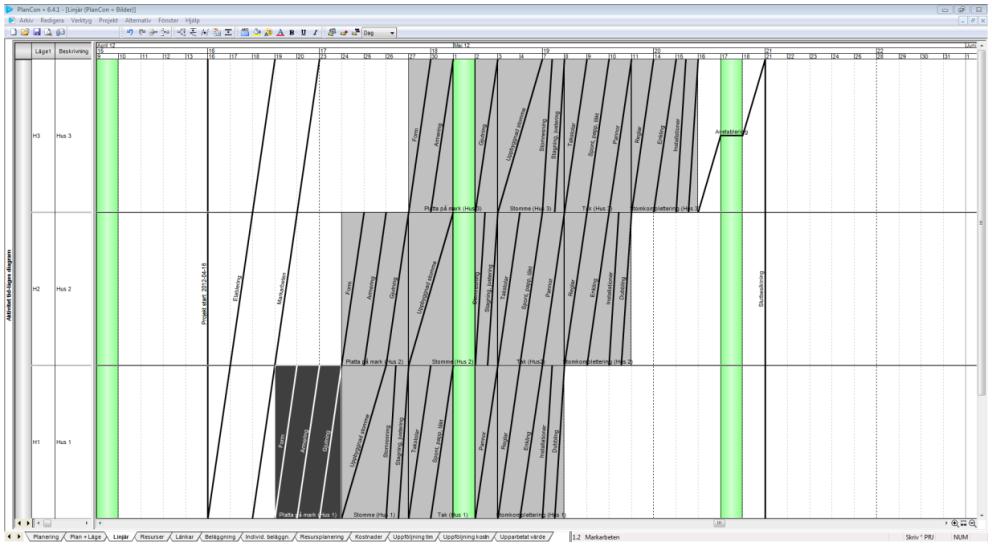
Task: Click the New document icon
Action: pos(13,32)
